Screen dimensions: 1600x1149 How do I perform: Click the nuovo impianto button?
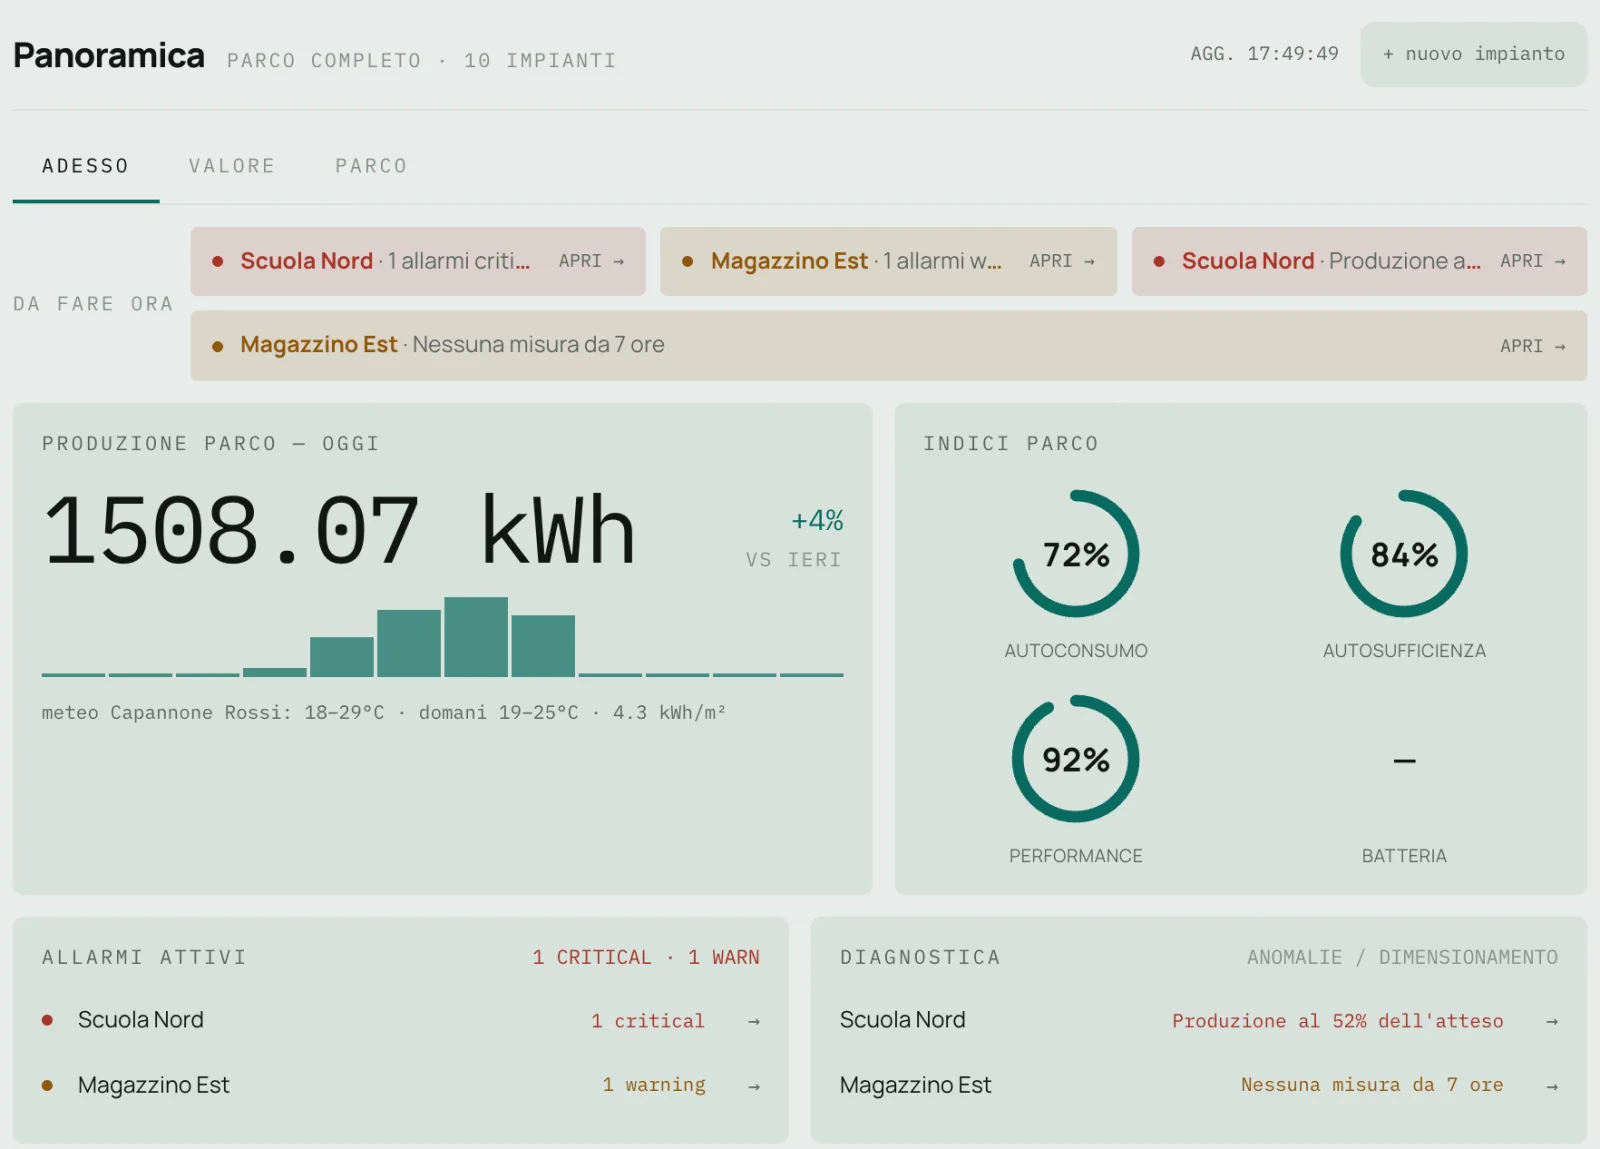point(1473,54)
